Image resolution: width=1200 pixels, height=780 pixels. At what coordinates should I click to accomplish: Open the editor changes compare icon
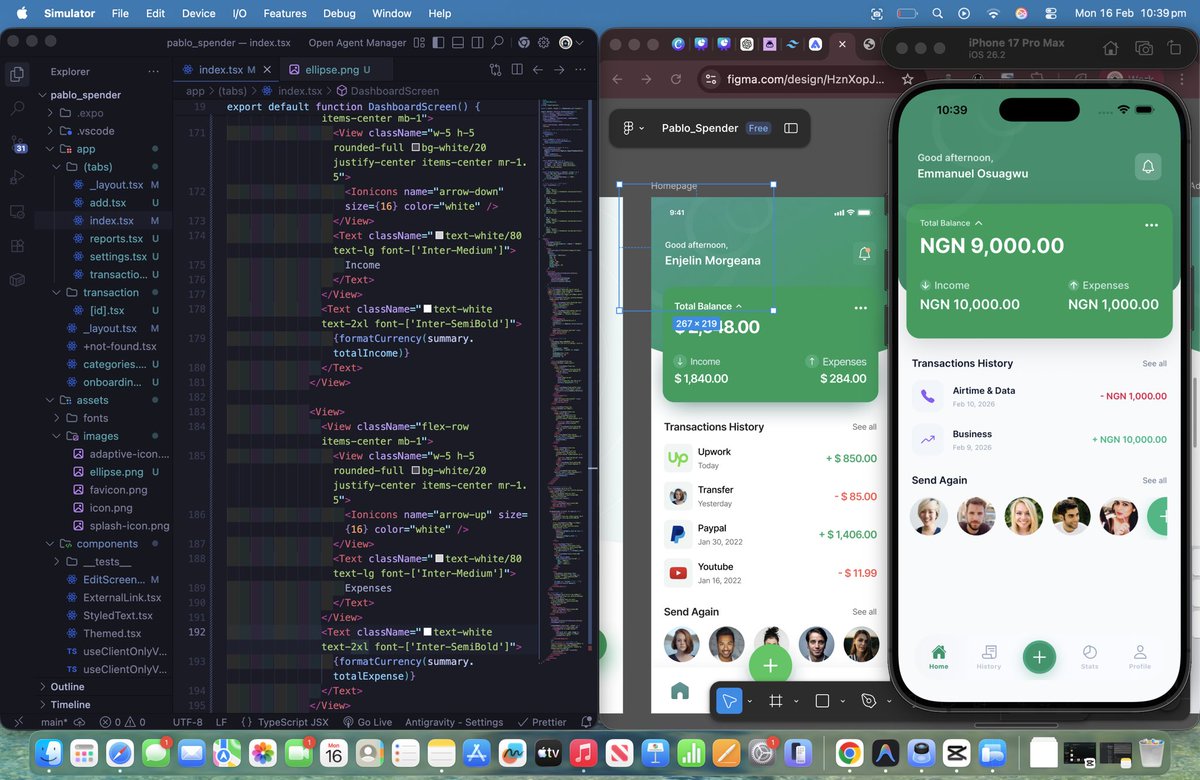pos(496,70)
